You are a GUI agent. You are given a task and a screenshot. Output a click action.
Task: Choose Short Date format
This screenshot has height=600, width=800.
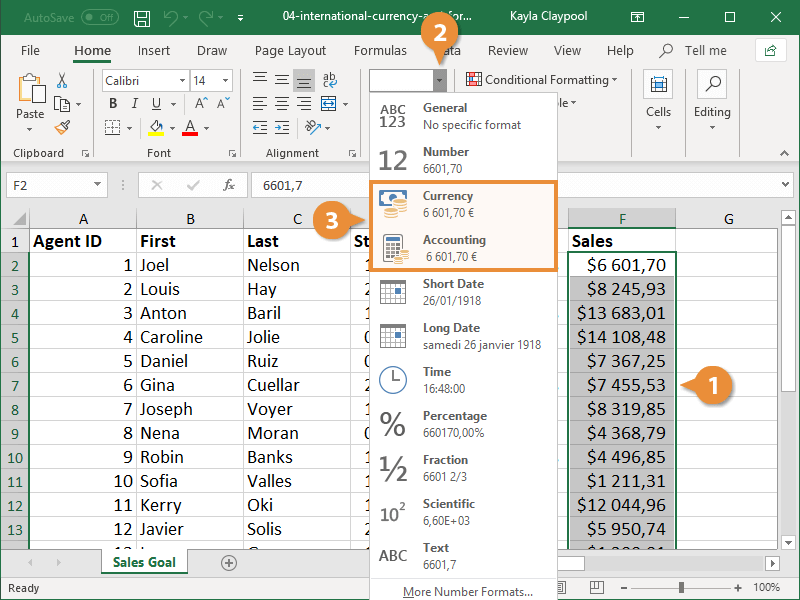(x=463, y=292)
